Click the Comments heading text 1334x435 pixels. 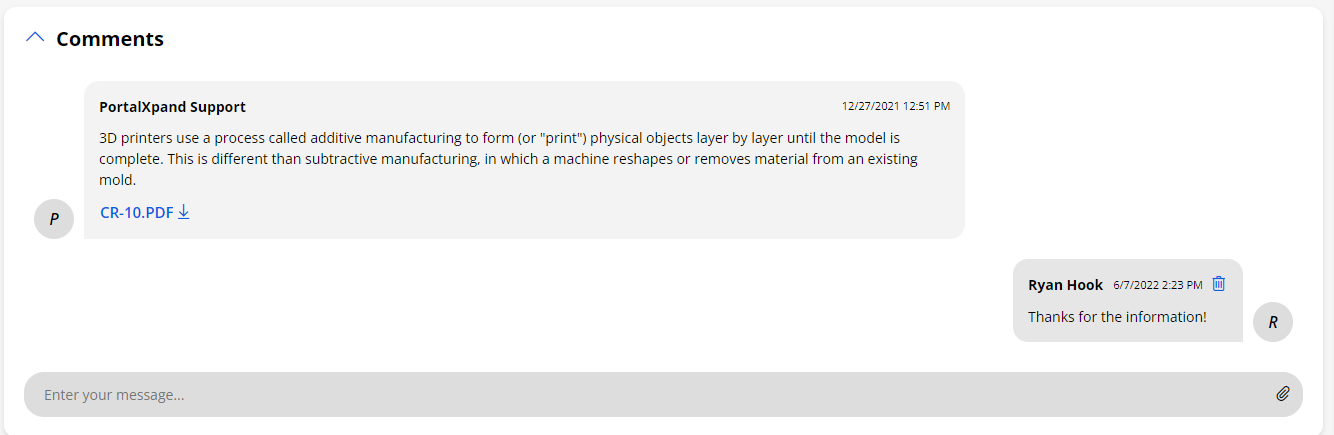pyautogui.click(x=110, y=39)
